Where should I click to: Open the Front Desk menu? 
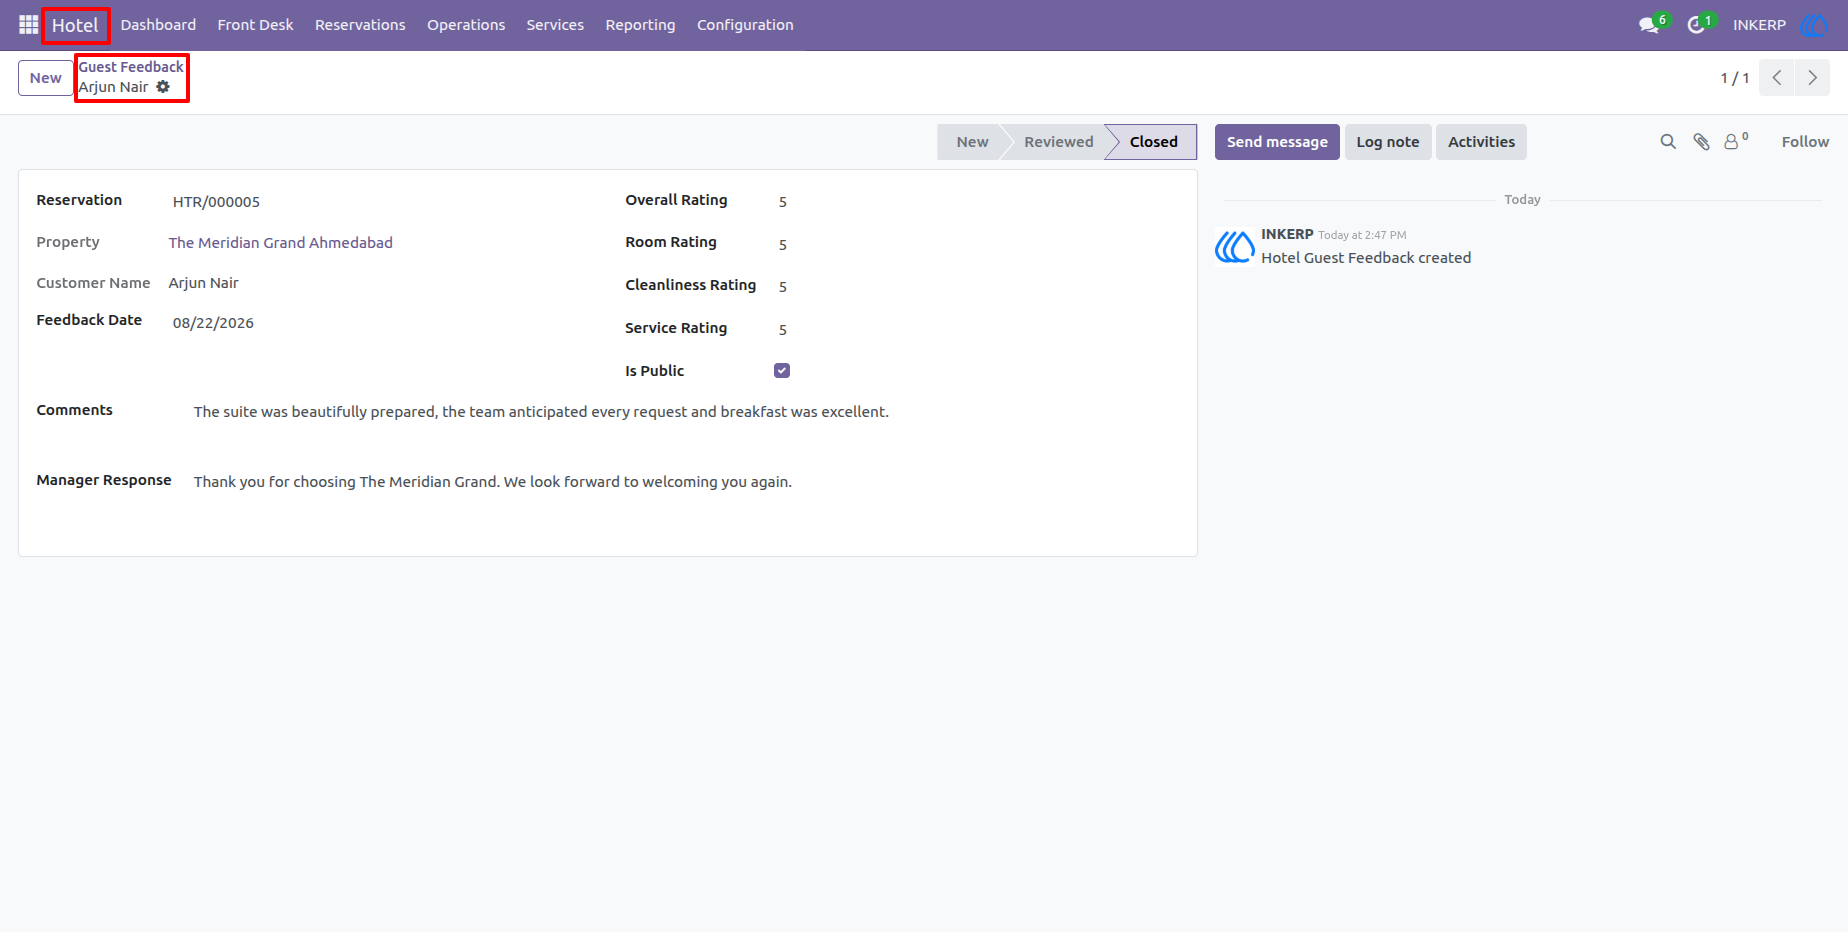[x=255, y=25]
